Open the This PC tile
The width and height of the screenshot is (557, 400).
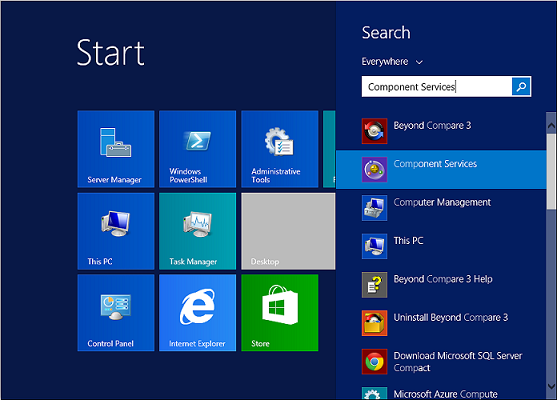coord(116,231)
